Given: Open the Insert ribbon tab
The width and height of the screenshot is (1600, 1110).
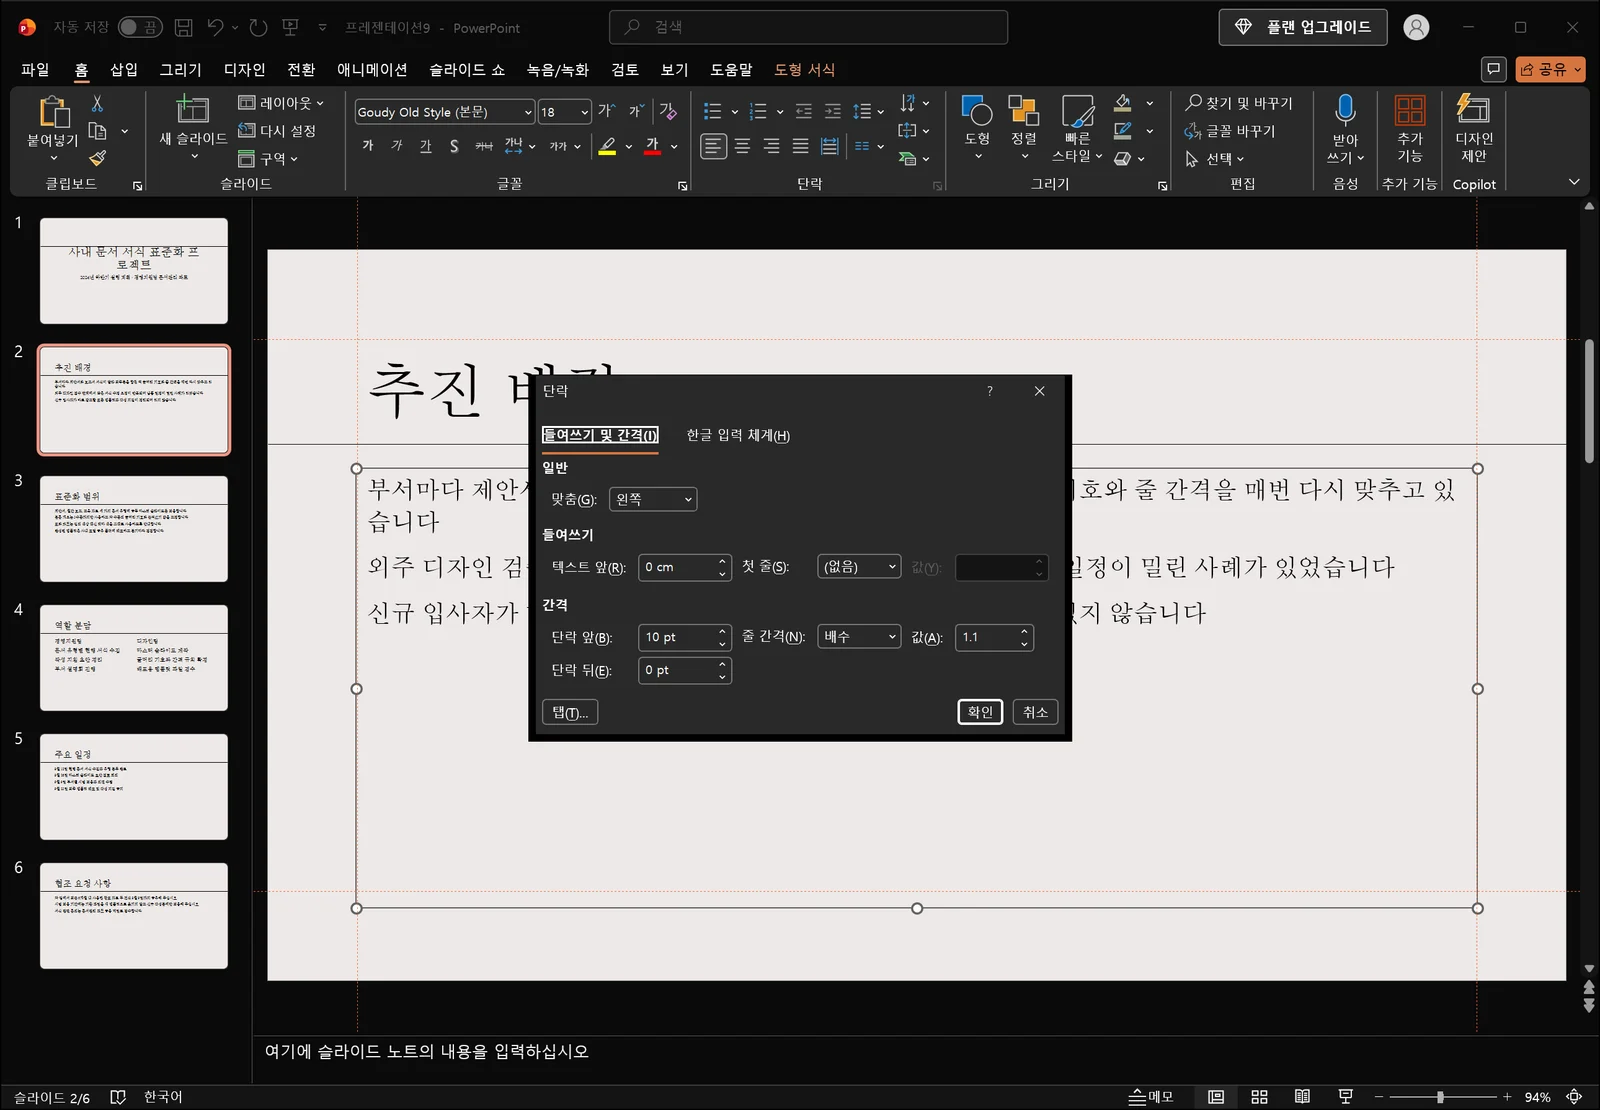Looking at the screenshot, I should pos(124,69).
